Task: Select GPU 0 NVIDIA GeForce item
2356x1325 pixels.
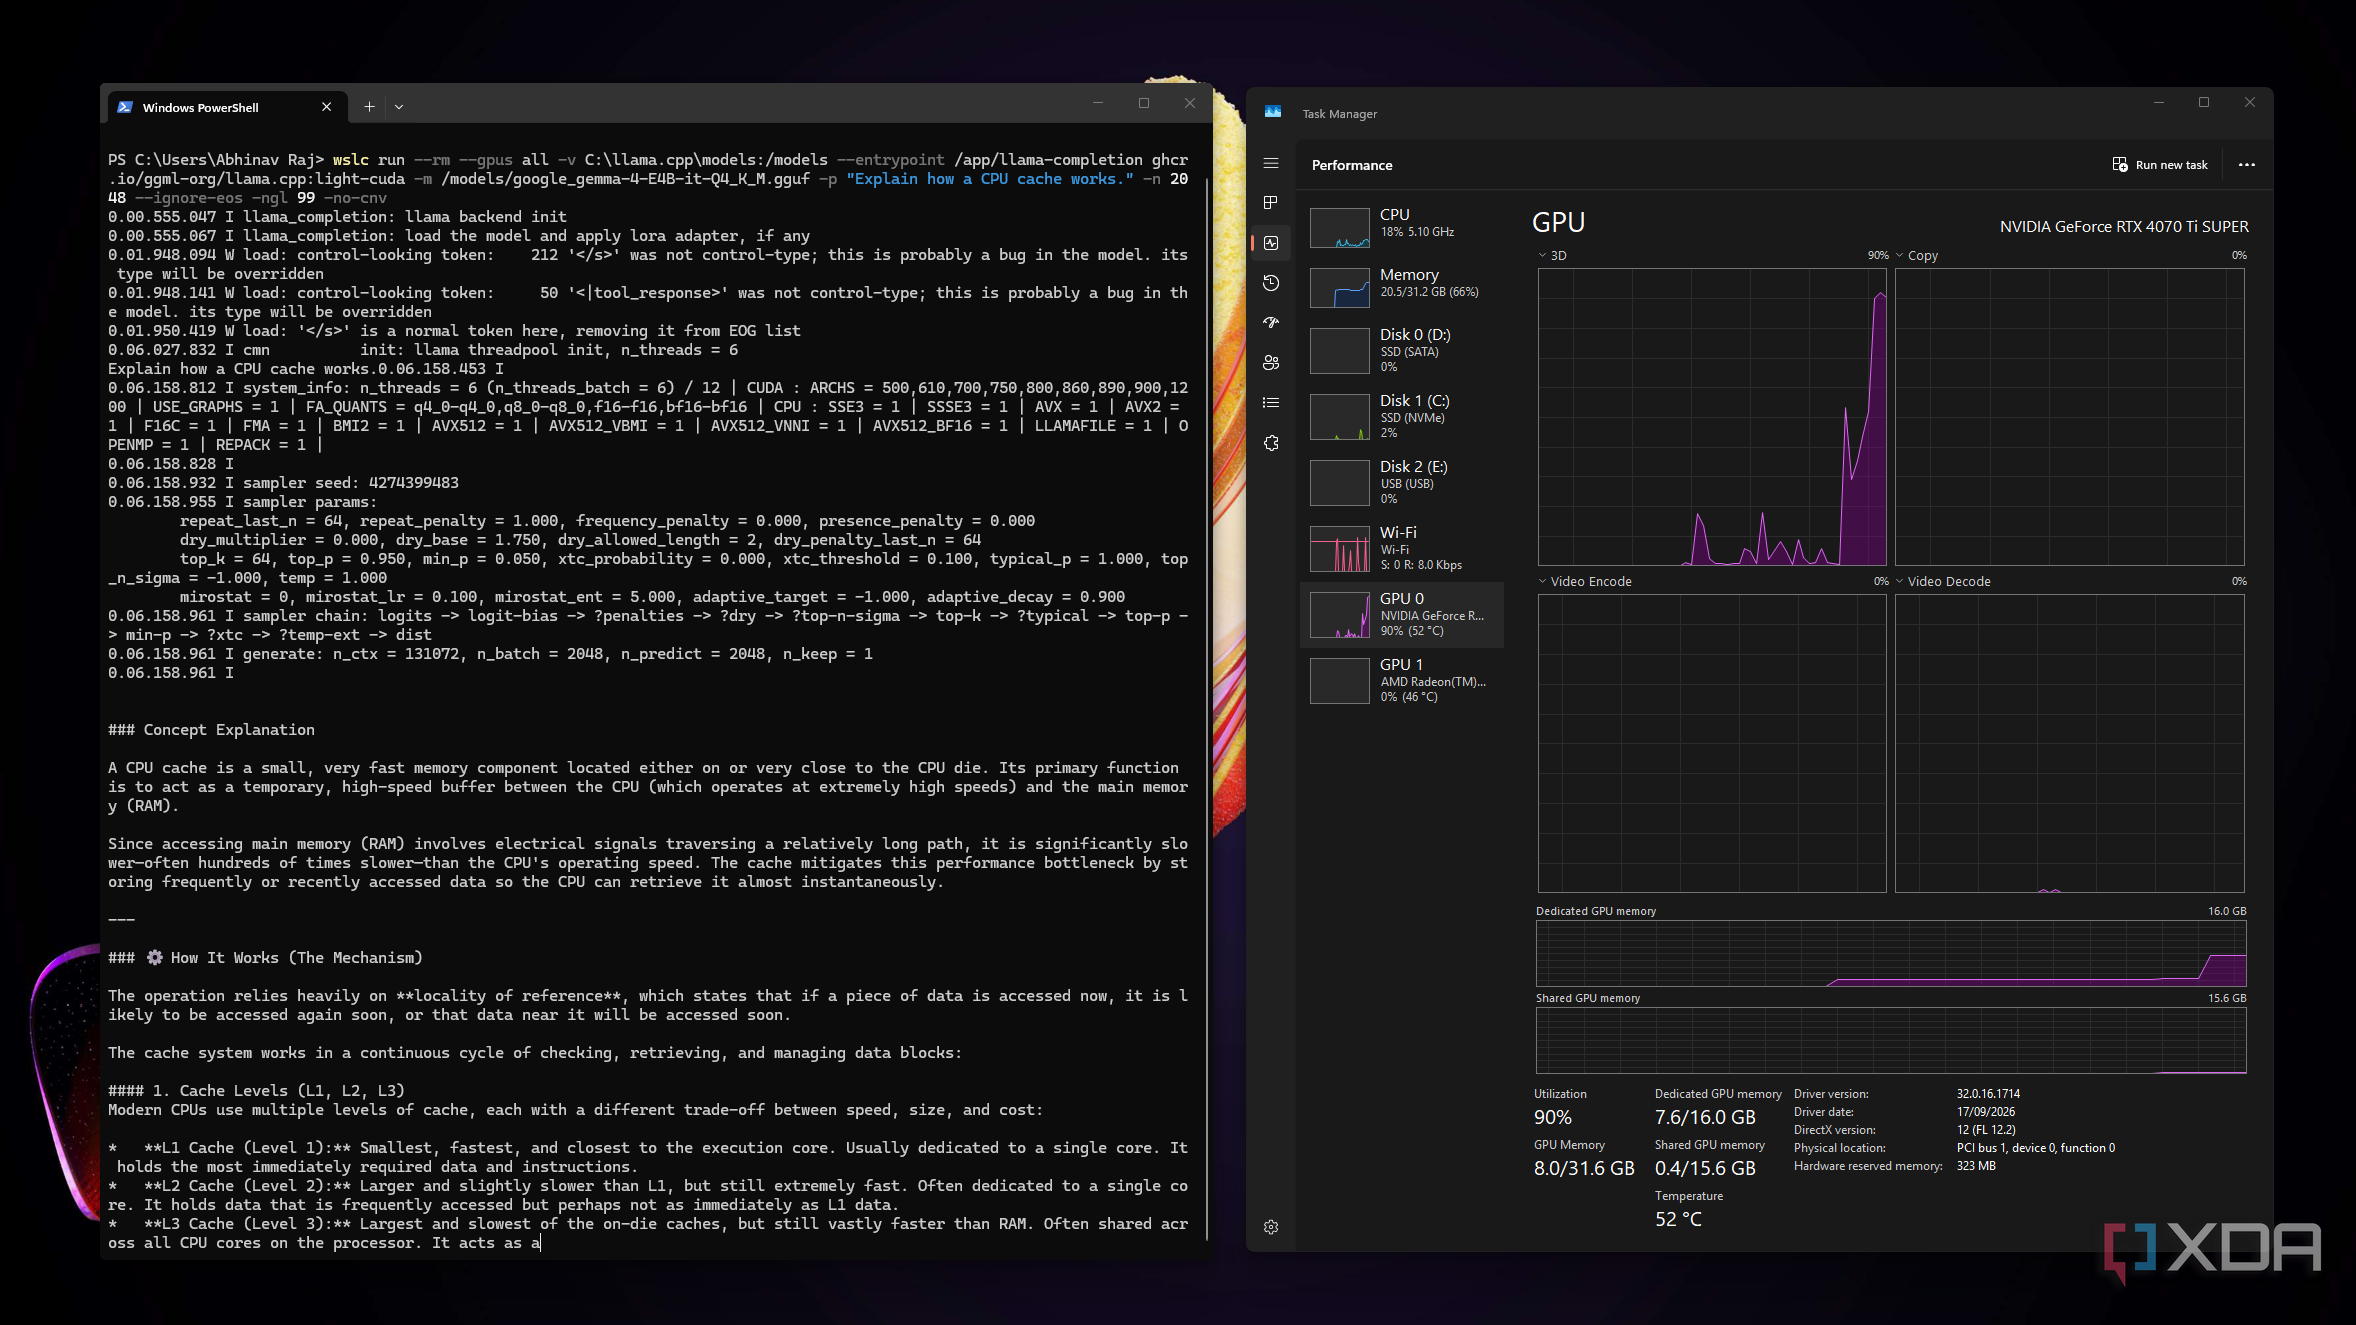Action: tap(1402, 614)
